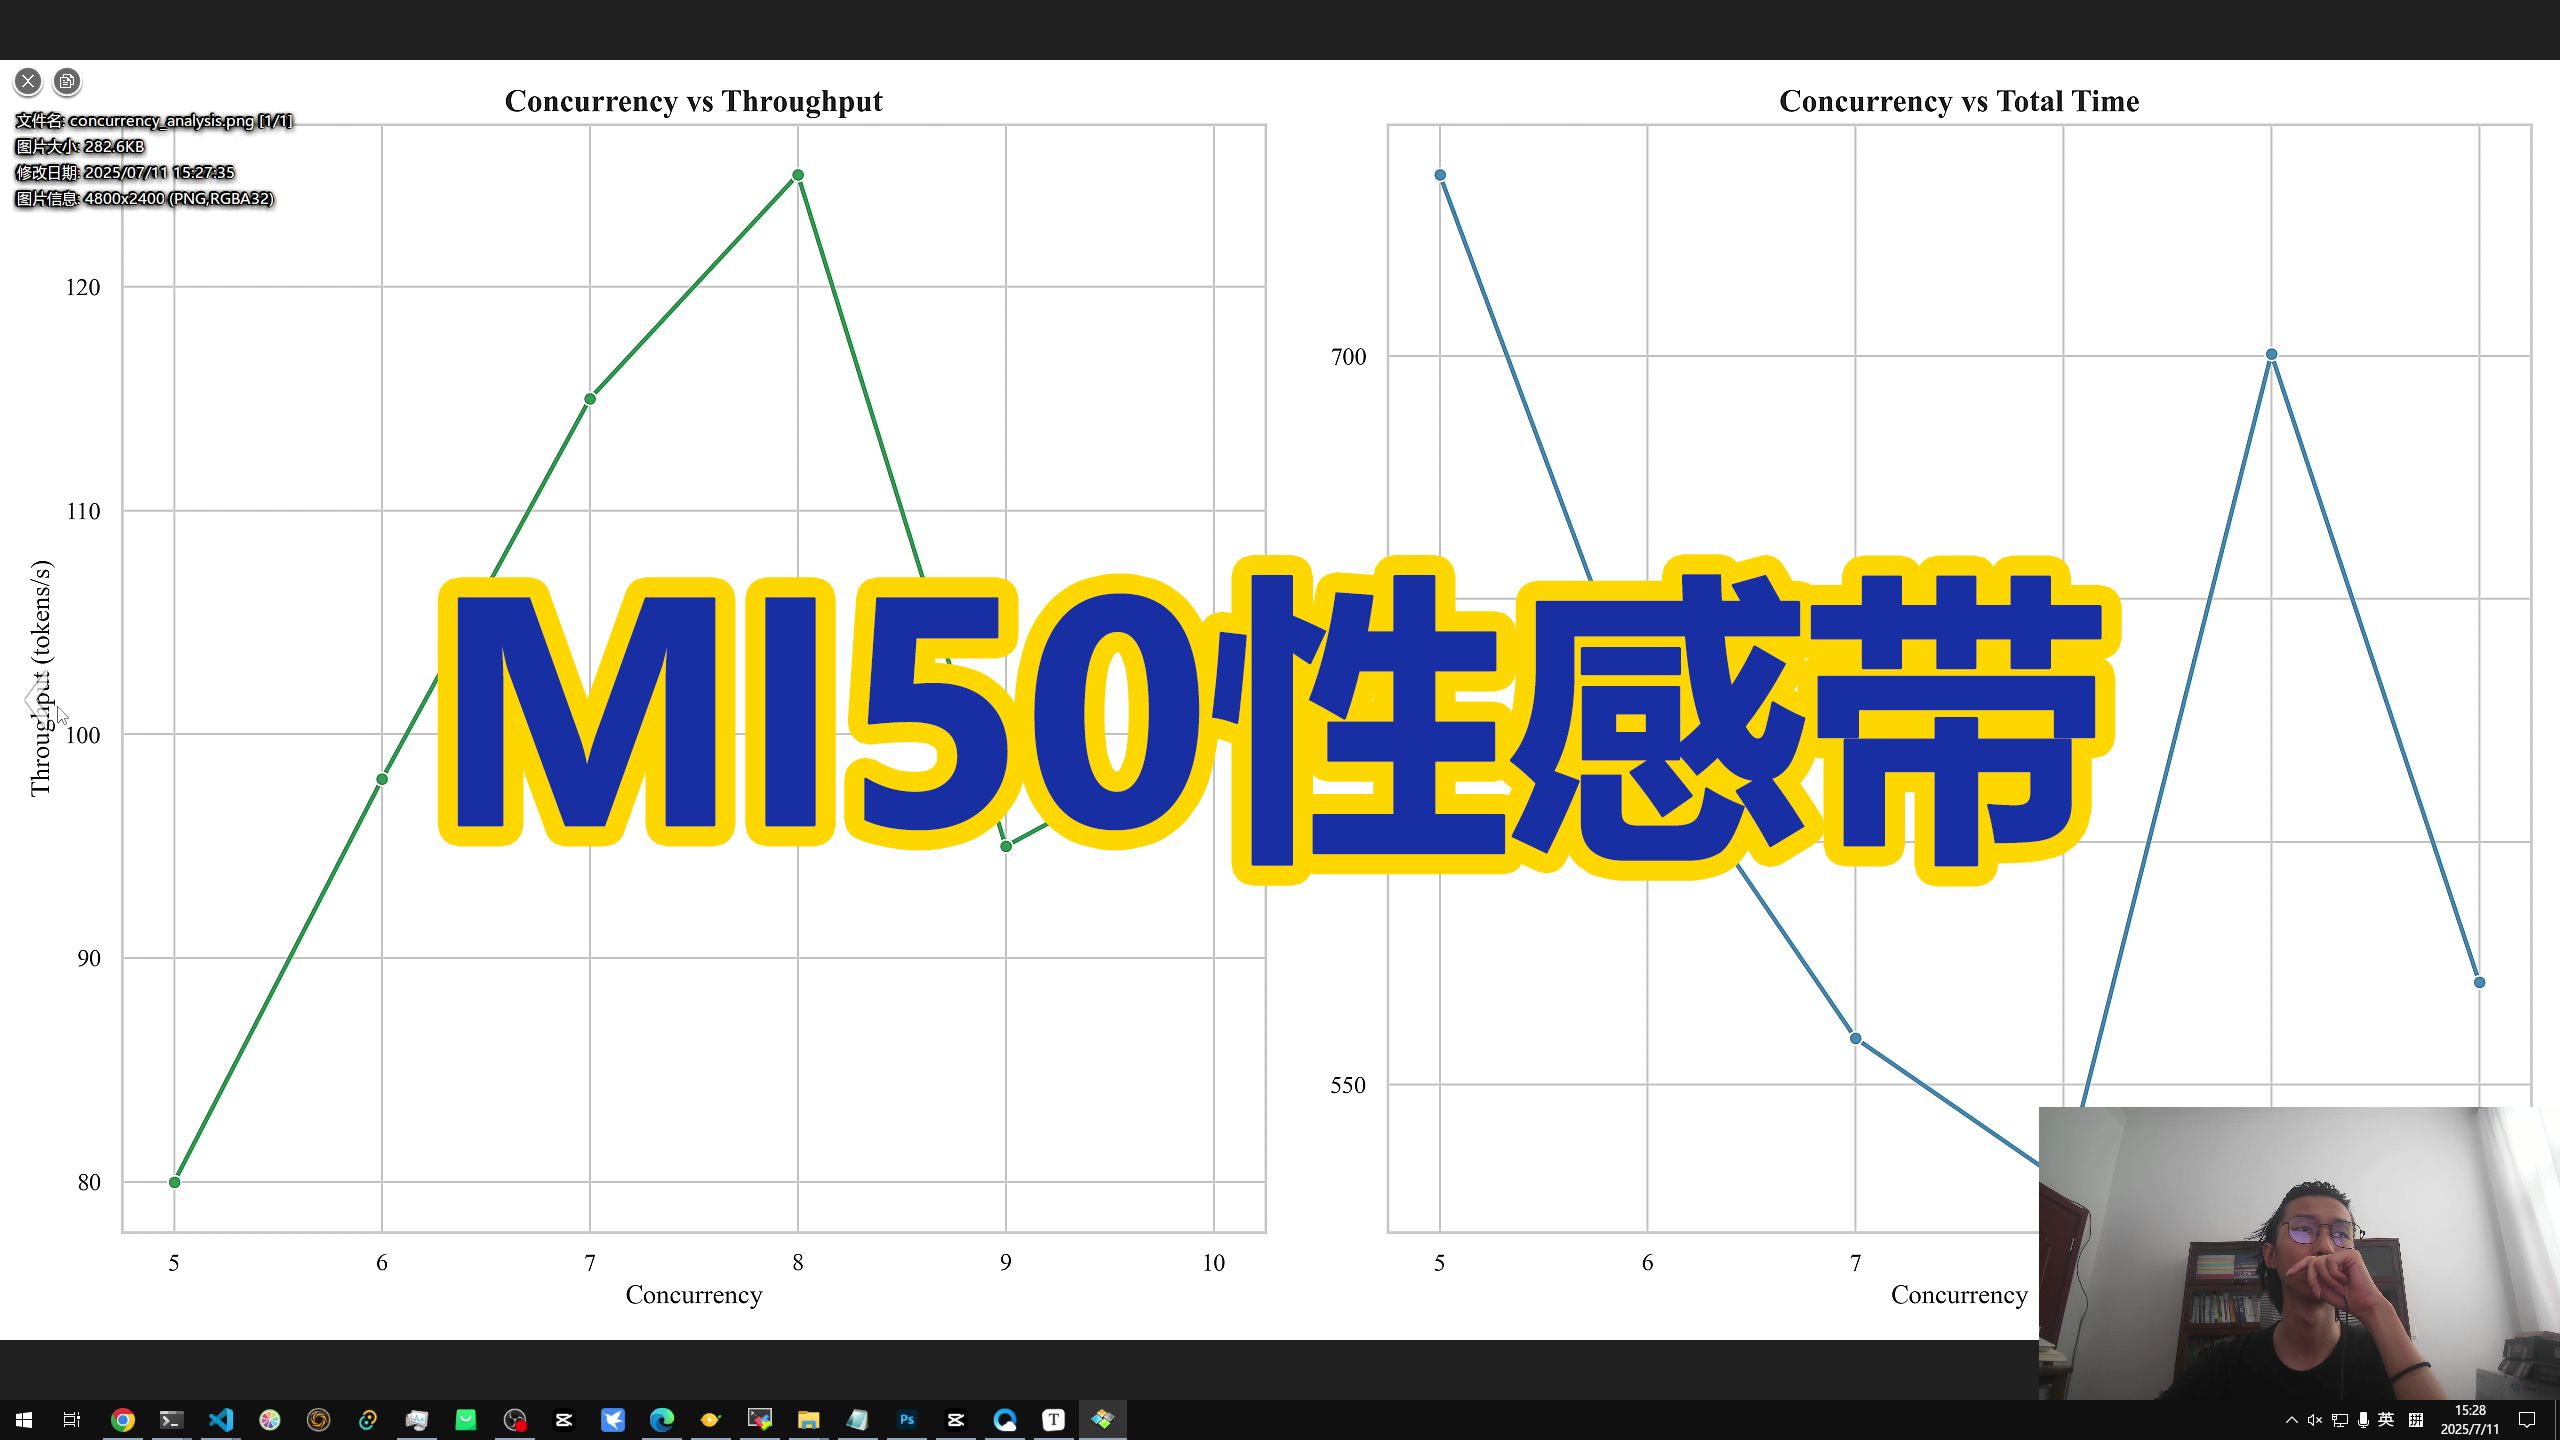Open CapCut from the taskbar
The width and height of the screenshot is (2560, 1440).
click(565, 1418)
